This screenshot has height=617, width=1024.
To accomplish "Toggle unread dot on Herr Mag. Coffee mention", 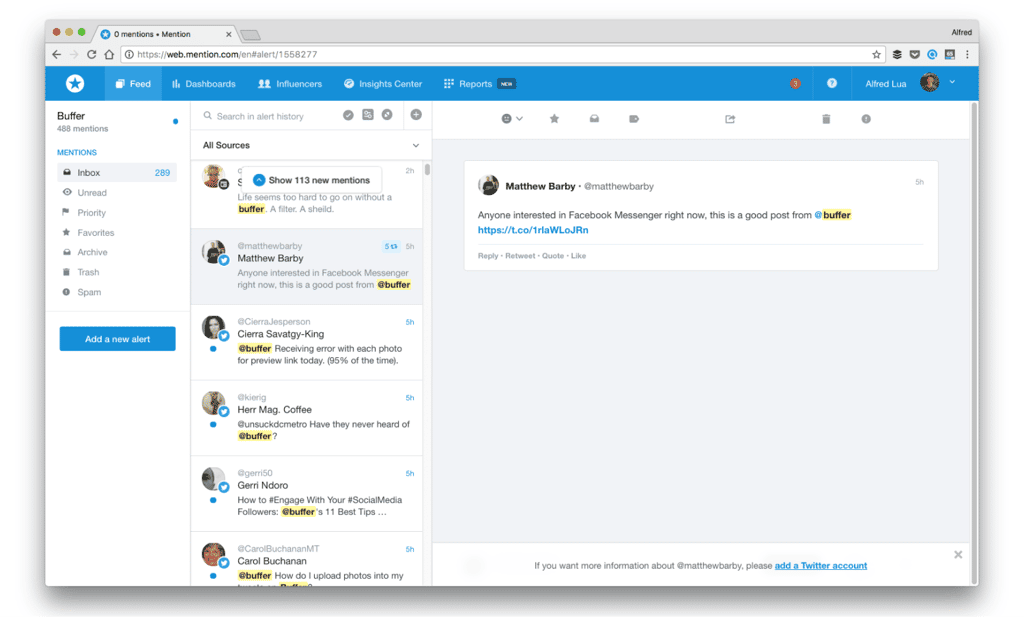I will tap(213, 424).
